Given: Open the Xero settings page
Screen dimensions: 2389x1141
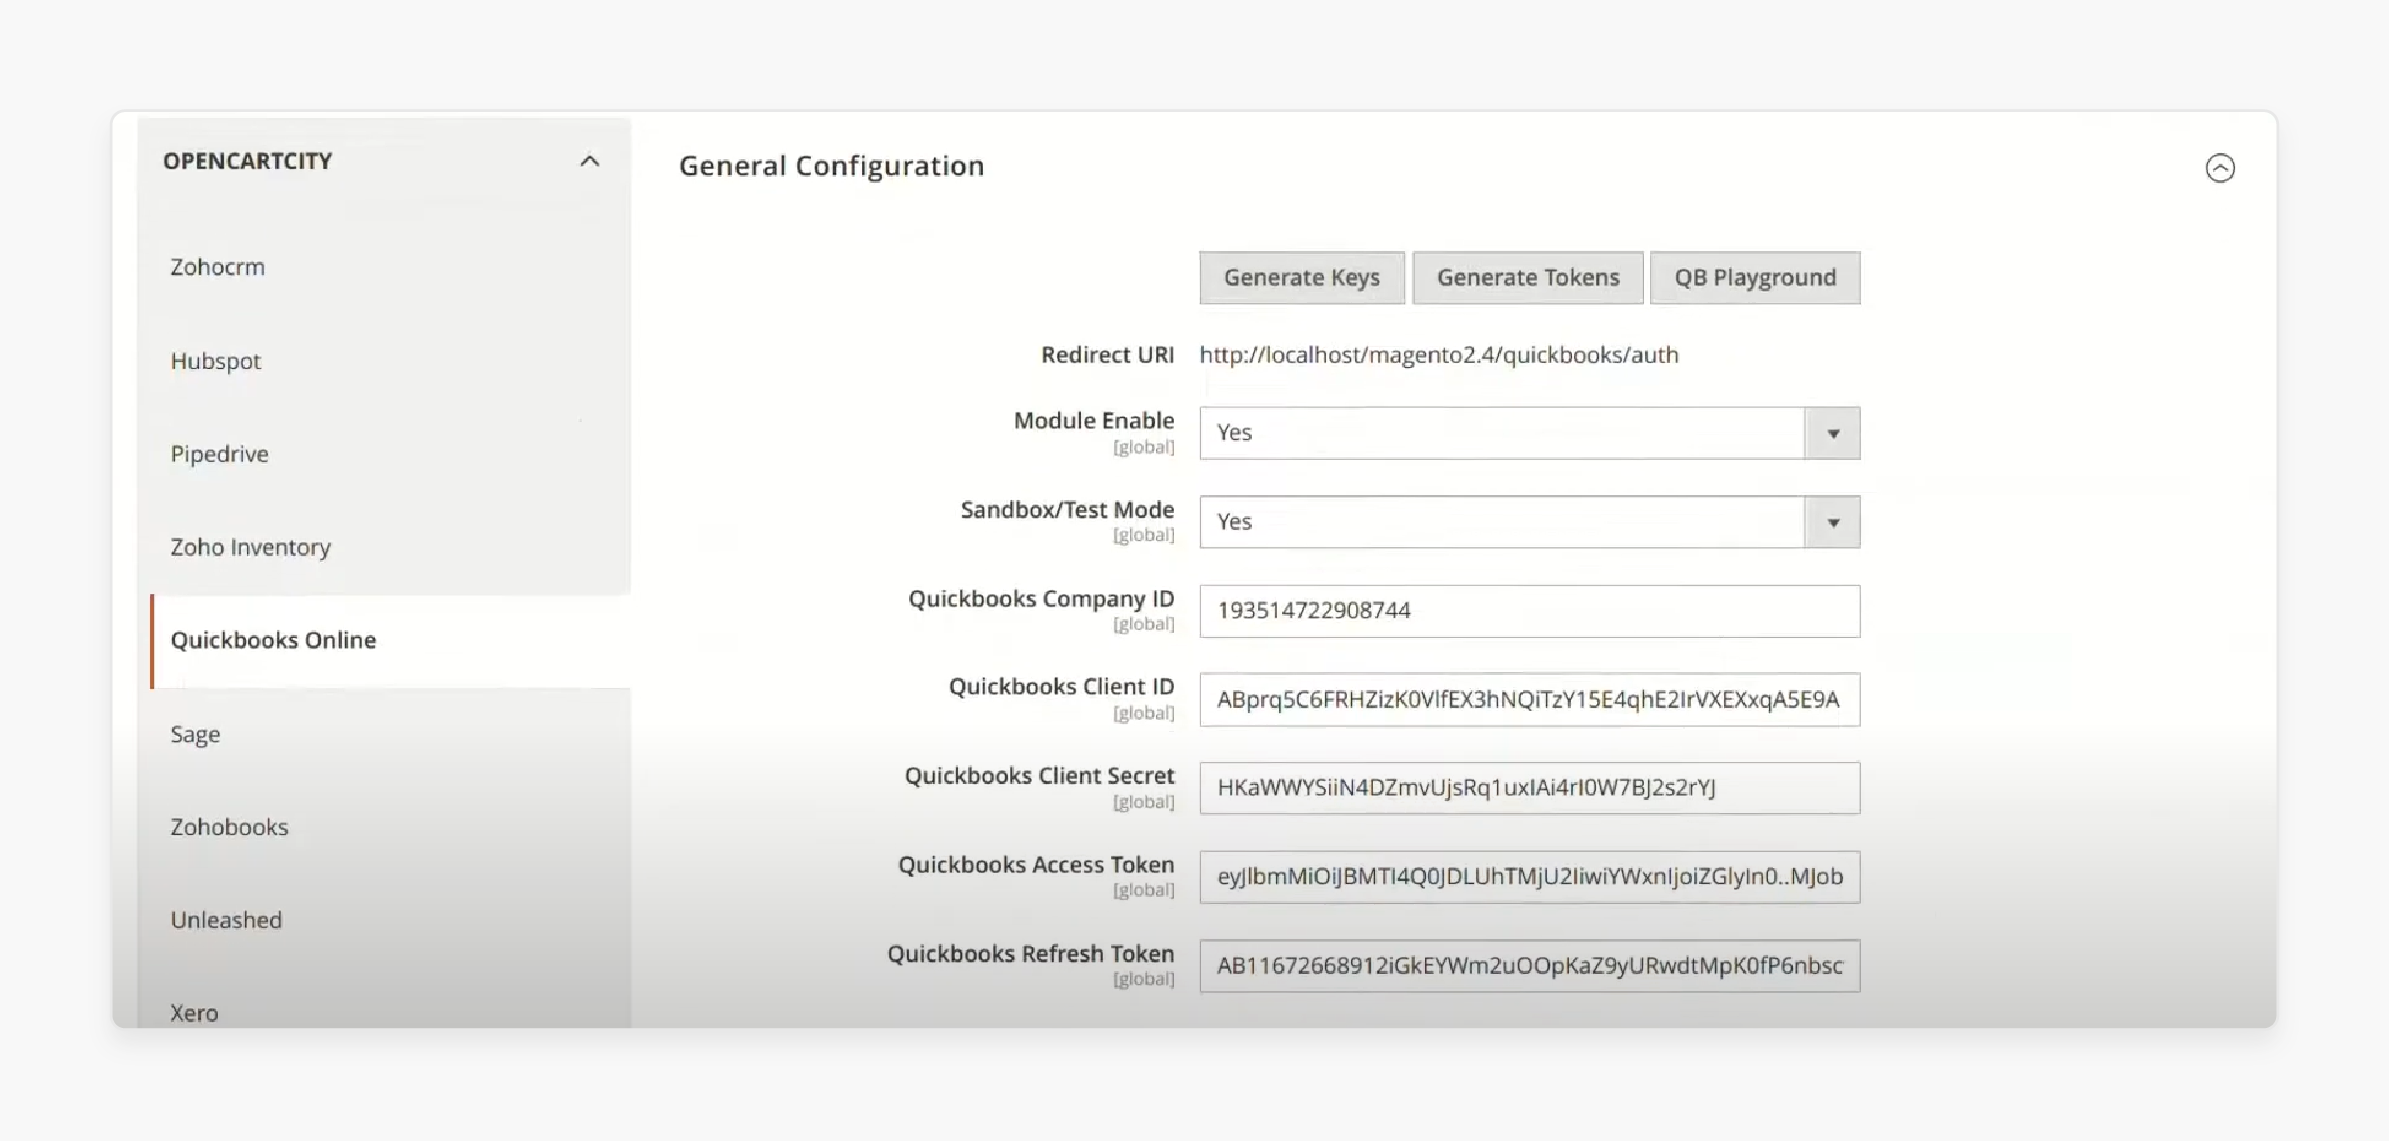Looking at the screenshot, I should click(x=194, y=1013).
